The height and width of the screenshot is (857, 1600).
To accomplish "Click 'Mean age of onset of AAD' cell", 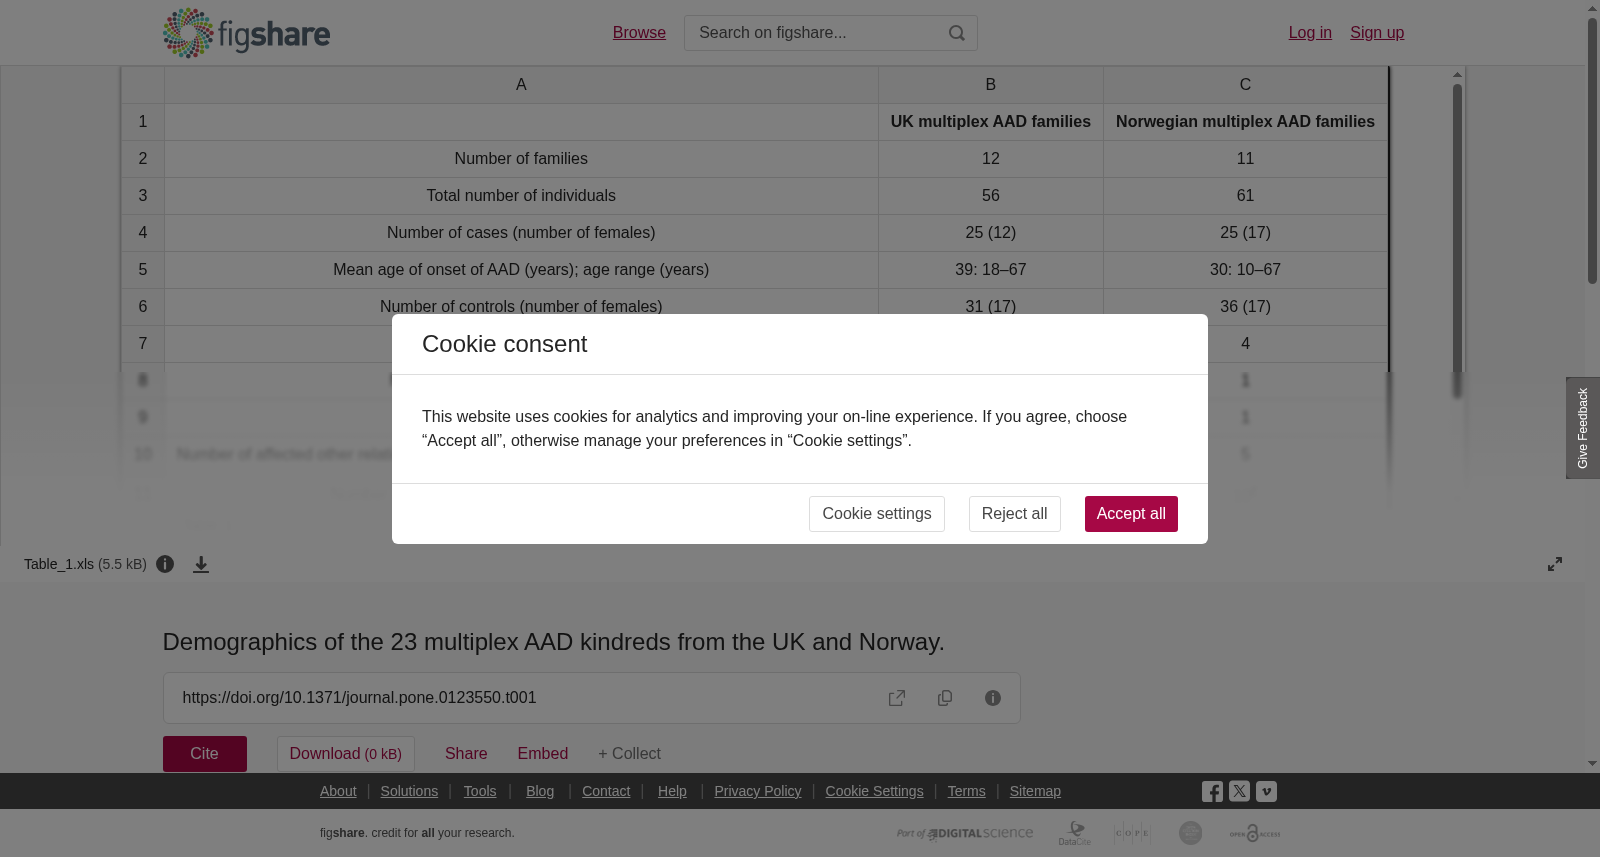I will click(521, 270).
